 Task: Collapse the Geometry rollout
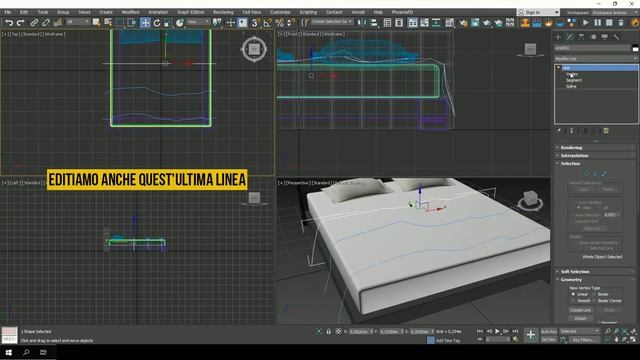[x=596, y=280]
